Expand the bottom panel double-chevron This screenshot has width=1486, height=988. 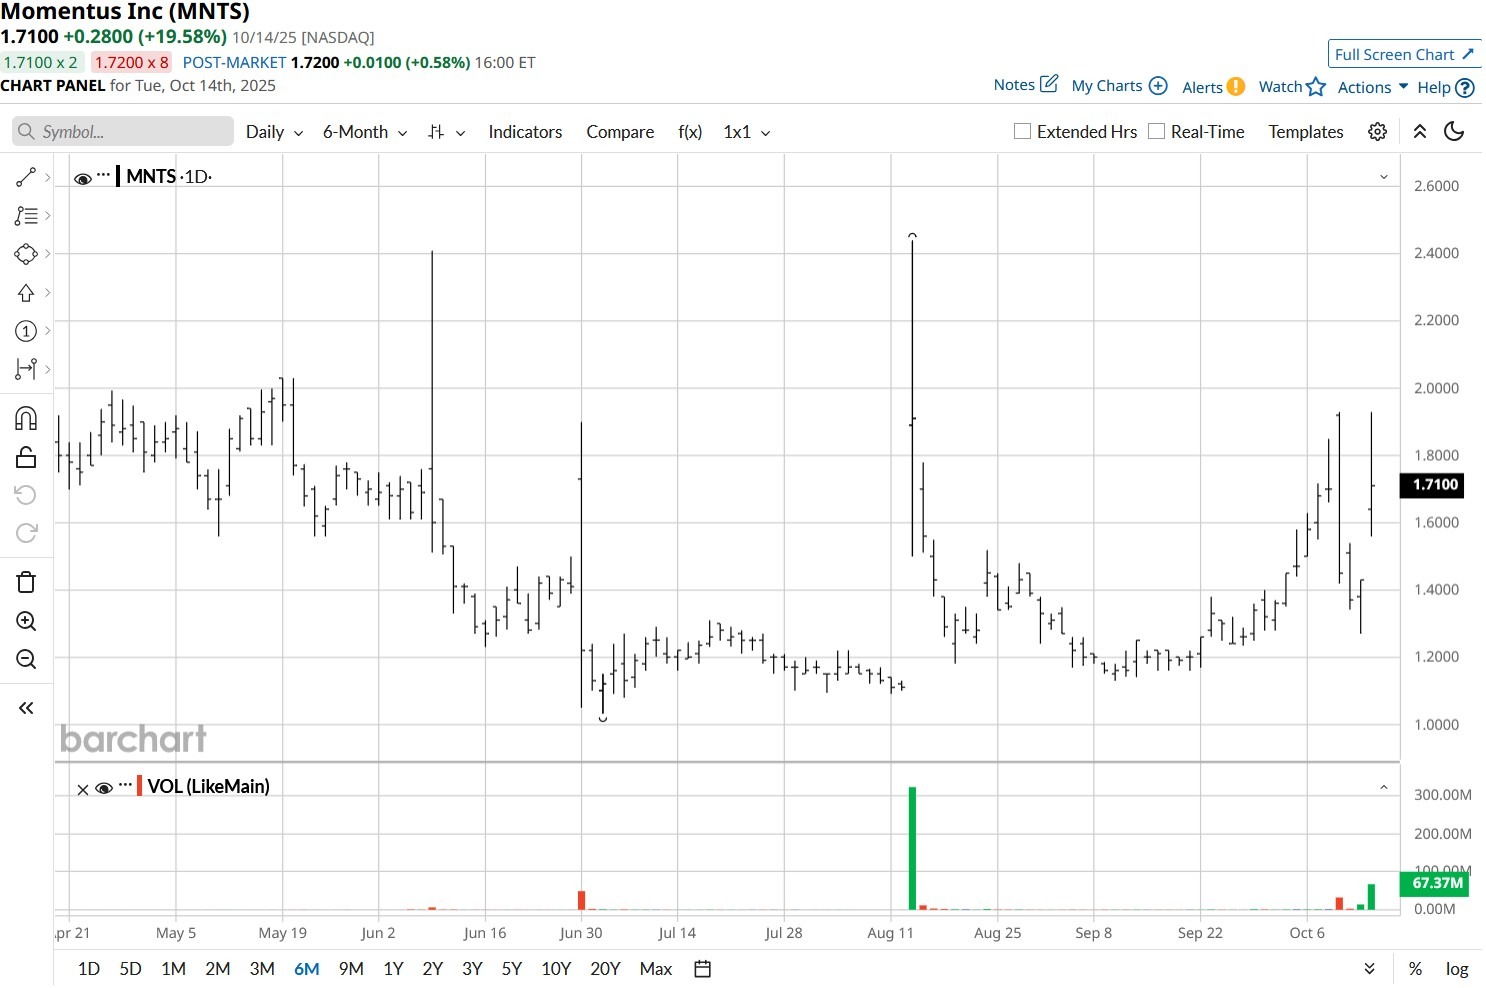(x=1369, y=969)
